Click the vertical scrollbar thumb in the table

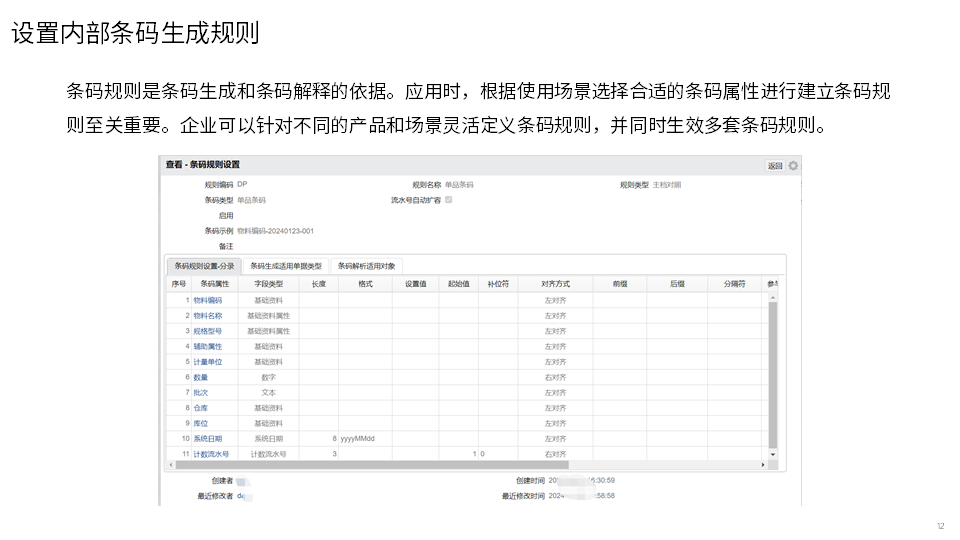tap(771, 375)
